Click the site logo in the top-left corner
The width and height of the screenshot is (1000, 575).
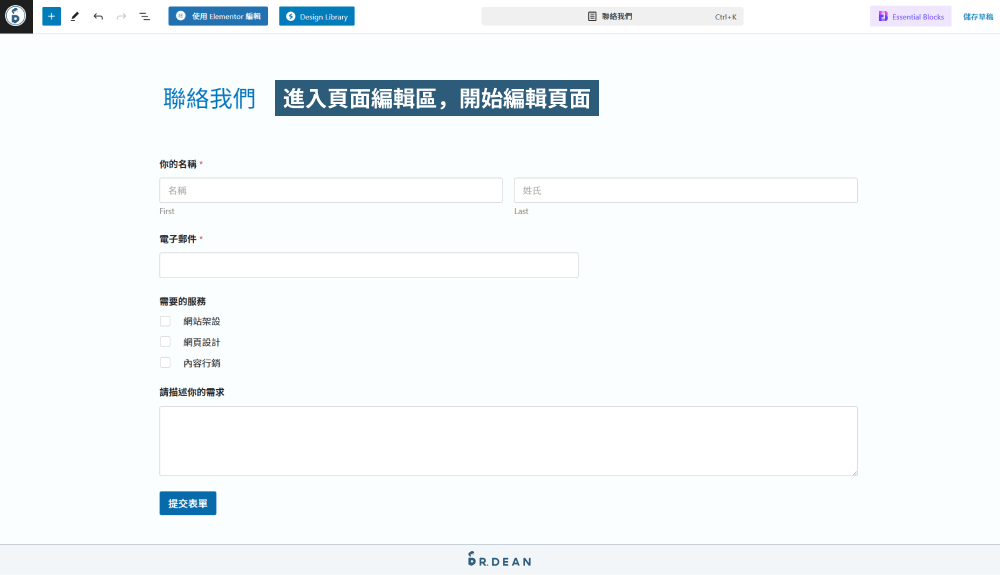point(16,16)
